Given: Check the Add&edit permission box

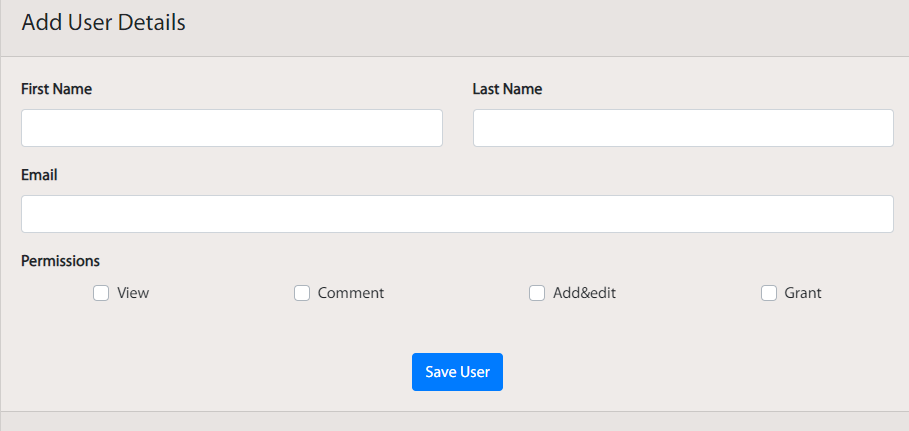Looking at the screenshot, I should (537, 294).
